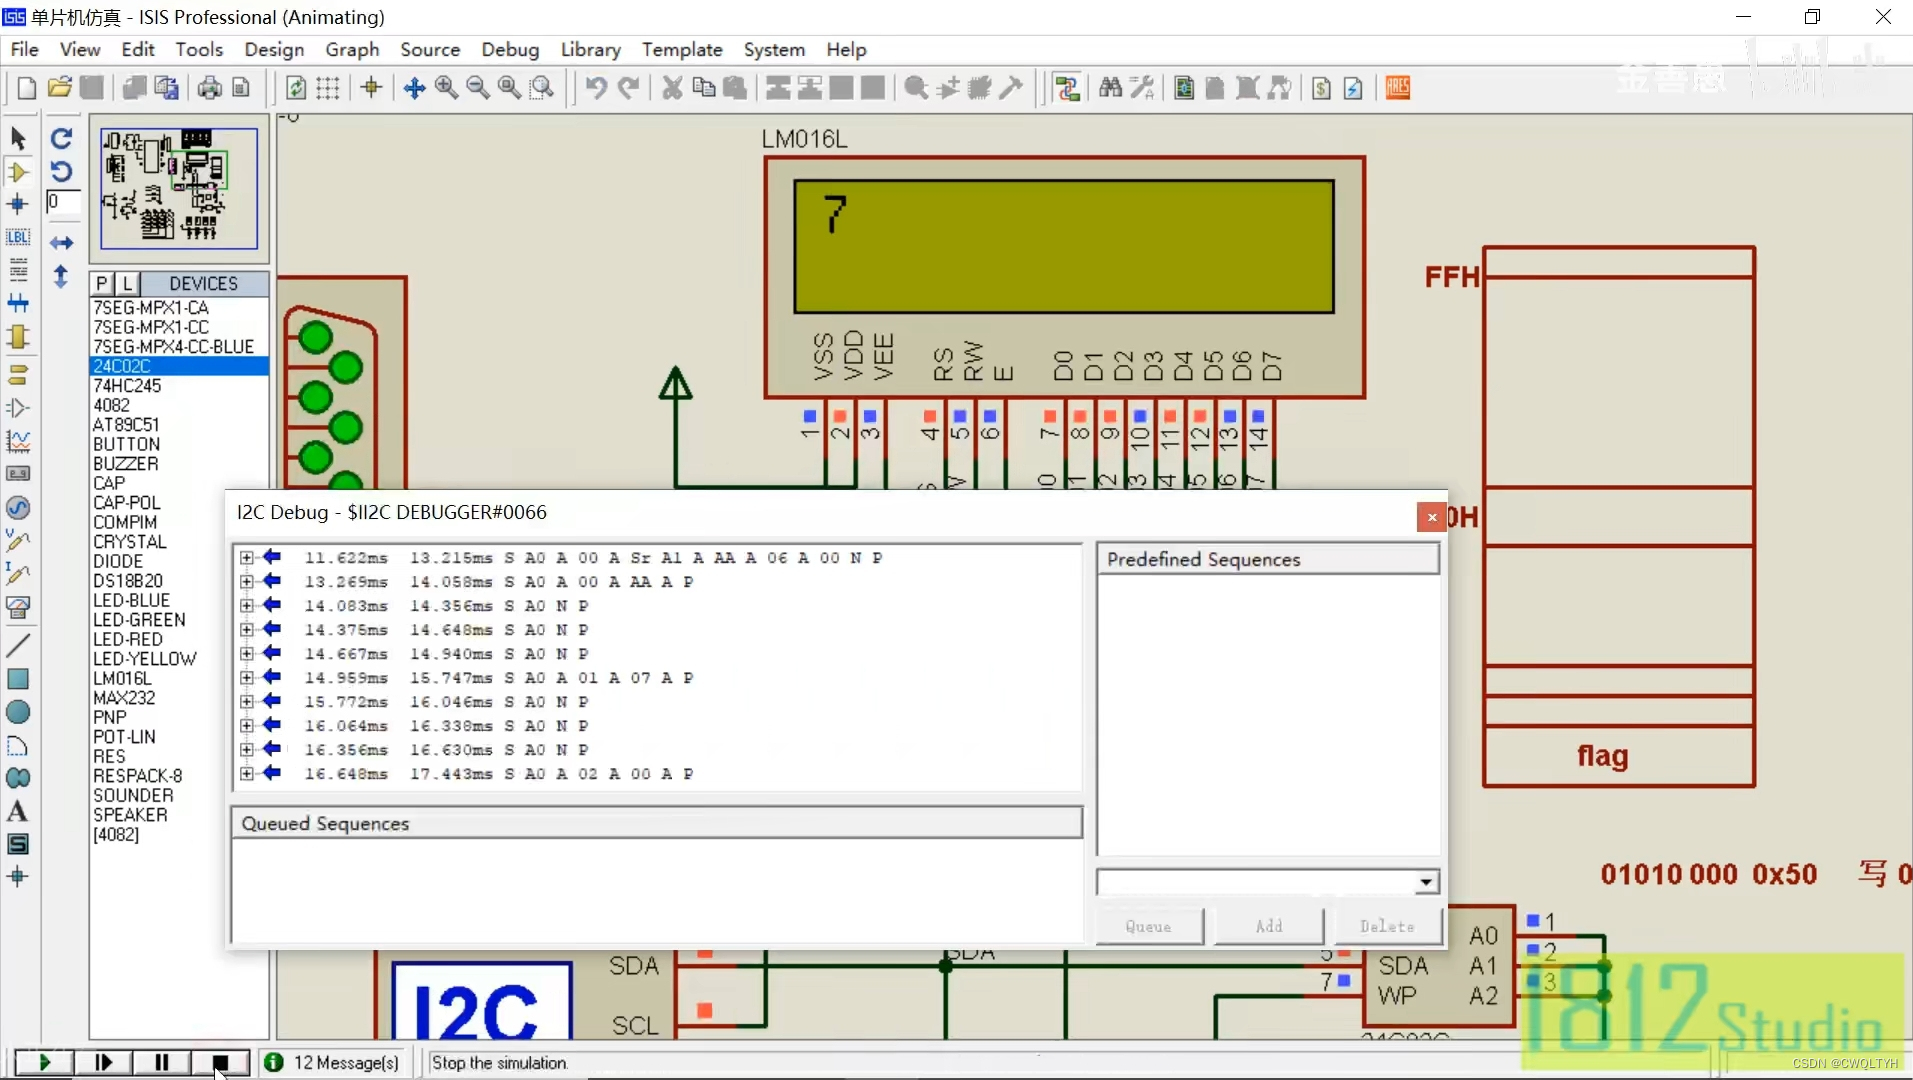
Task: Pick the Text Script mode tool
Action: [18, 270]
